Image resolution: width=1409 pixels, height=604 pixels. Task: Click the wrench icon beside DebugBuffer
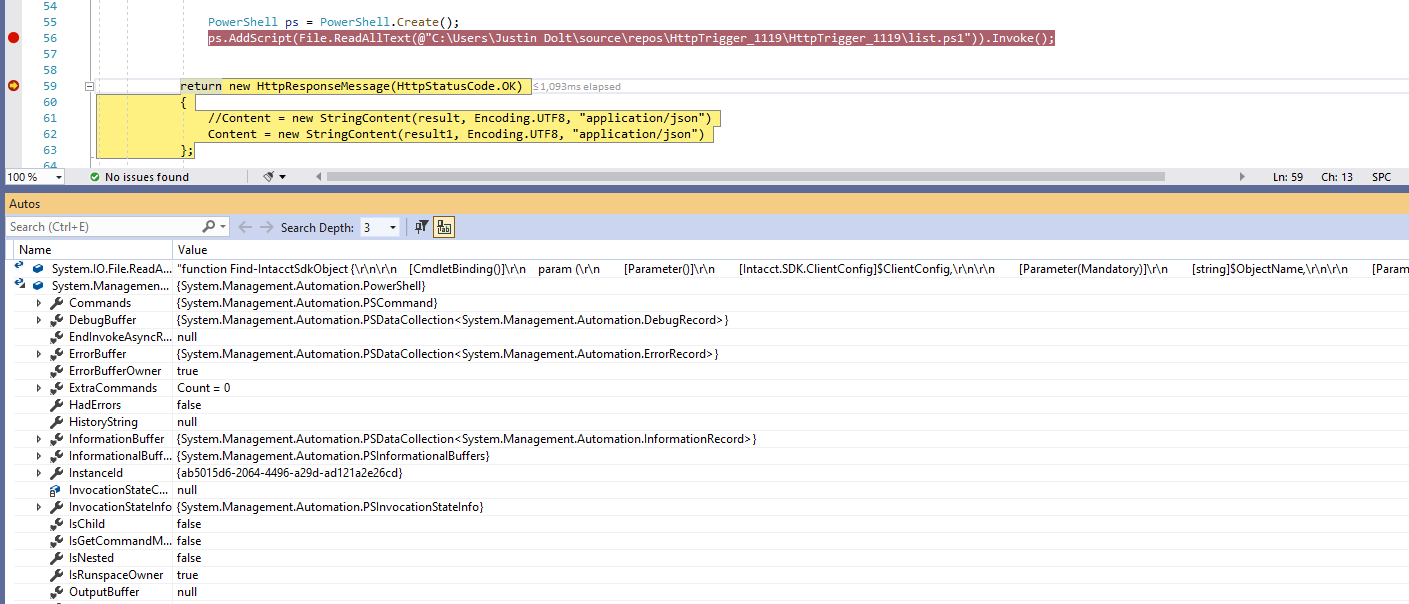pyautogui.click(x=56, y=320)
